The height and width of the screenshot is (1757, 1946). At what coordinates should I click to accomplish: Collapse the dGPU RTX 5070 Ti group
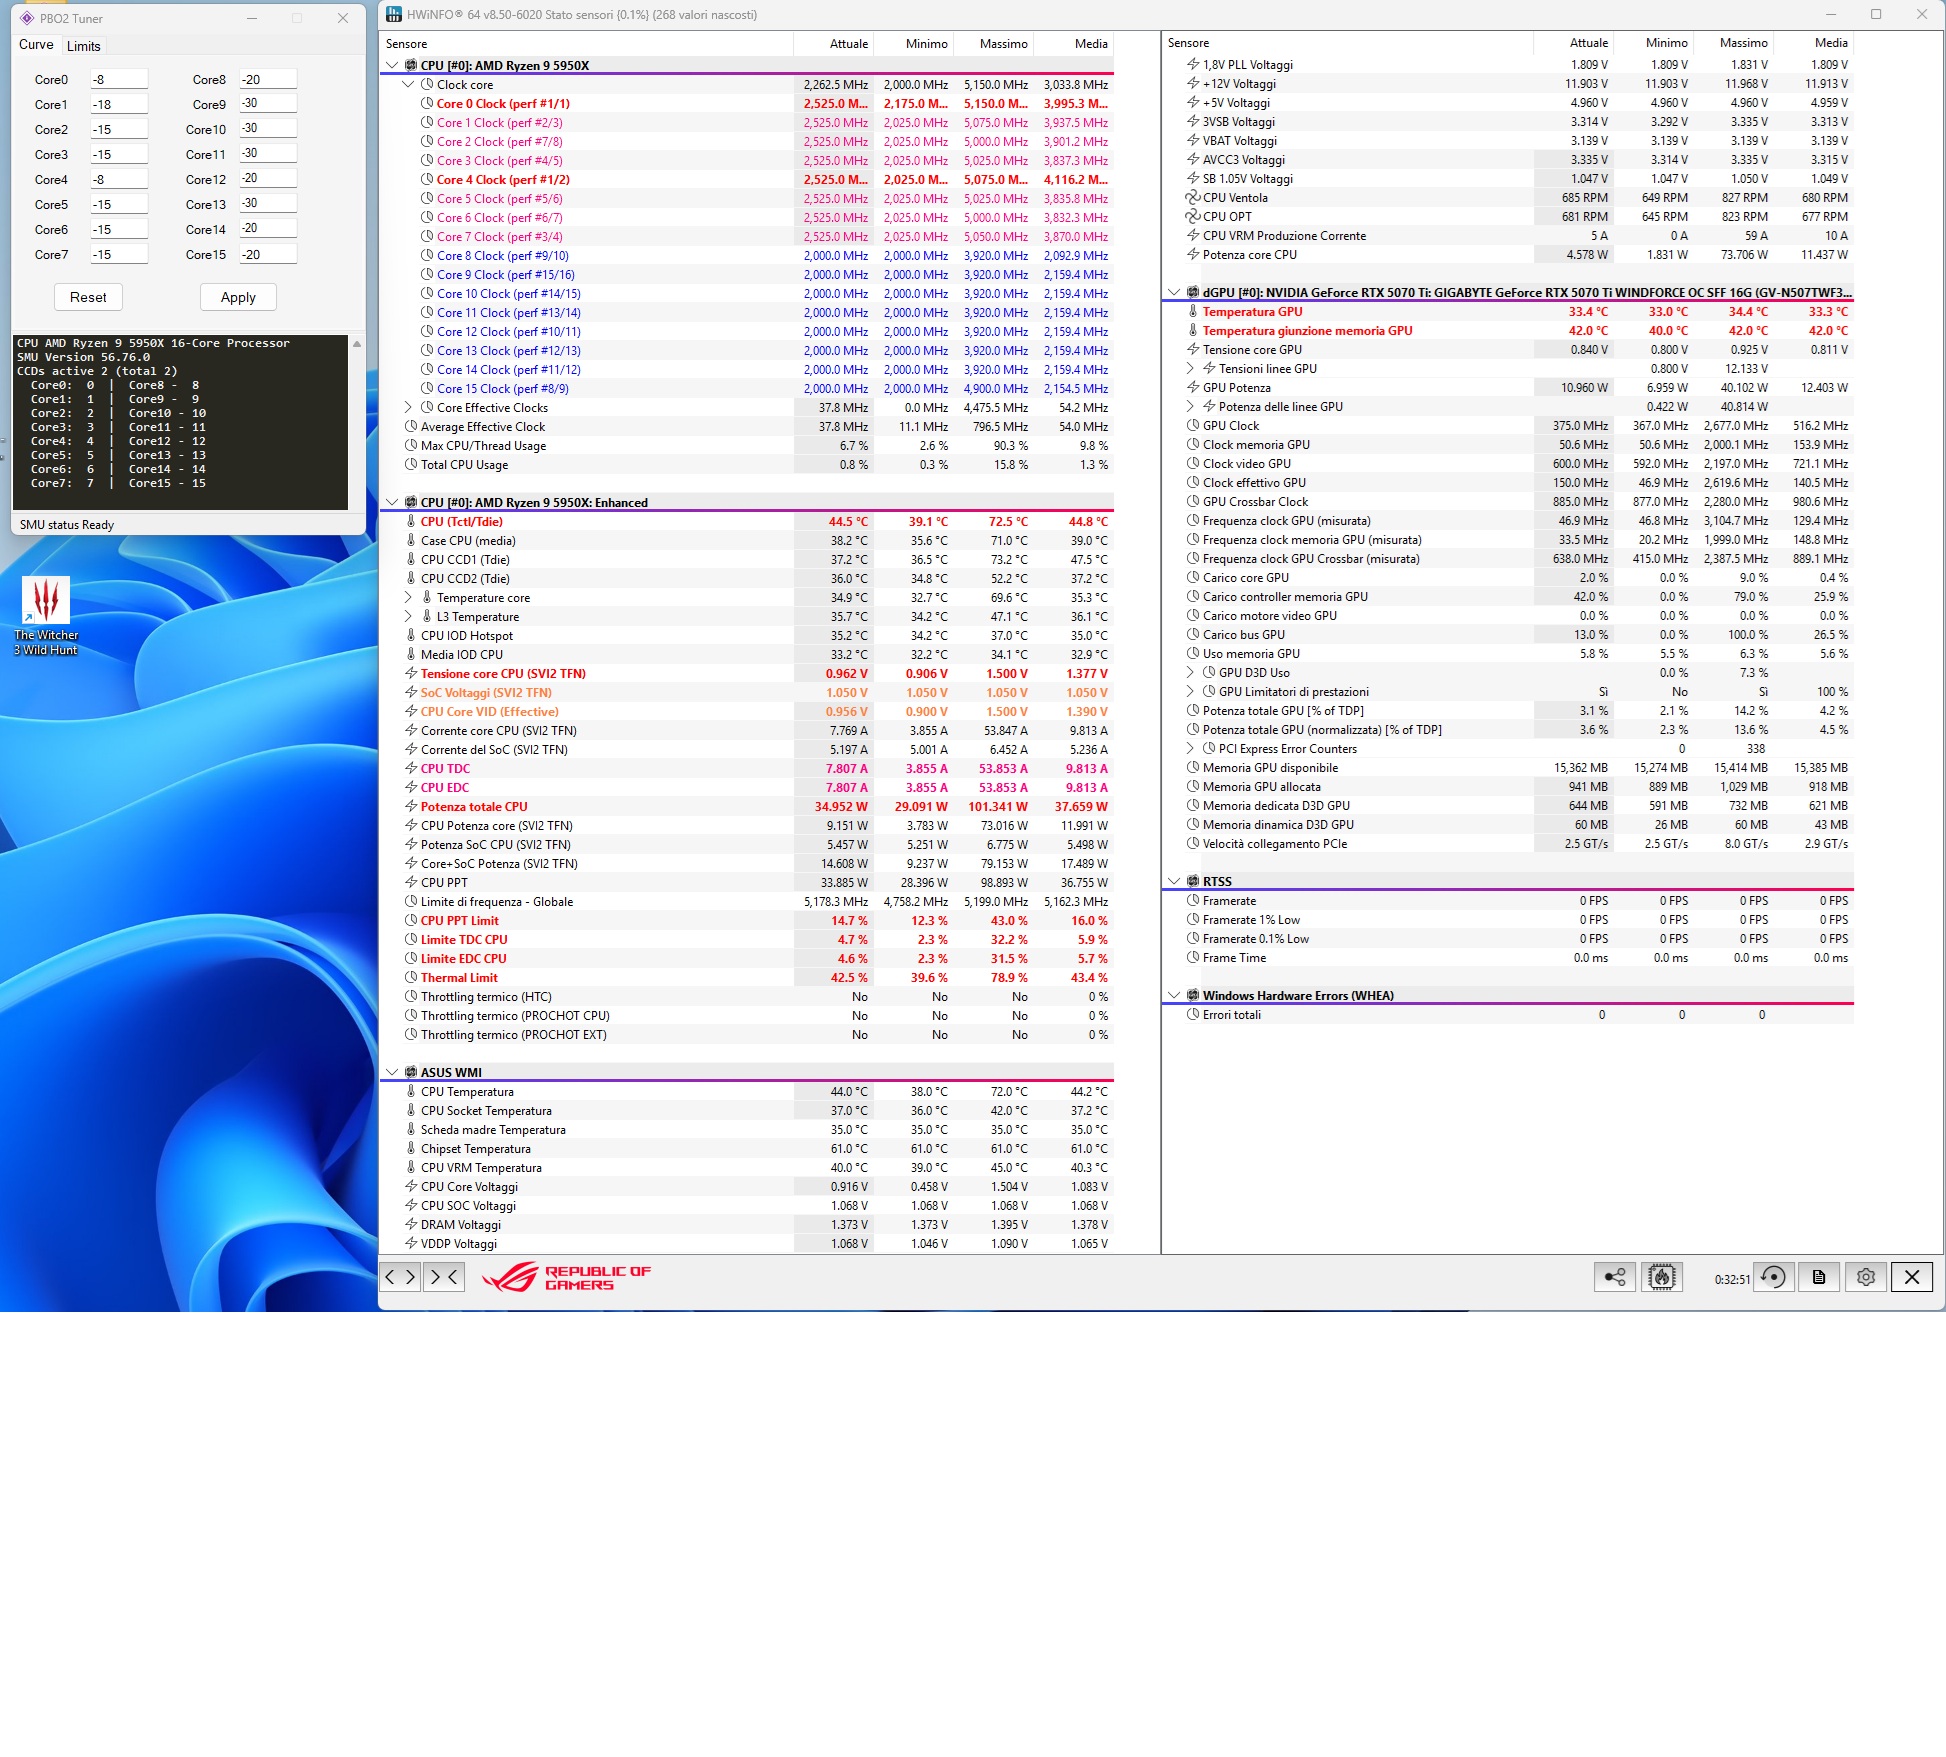[x=1173, y=293]
